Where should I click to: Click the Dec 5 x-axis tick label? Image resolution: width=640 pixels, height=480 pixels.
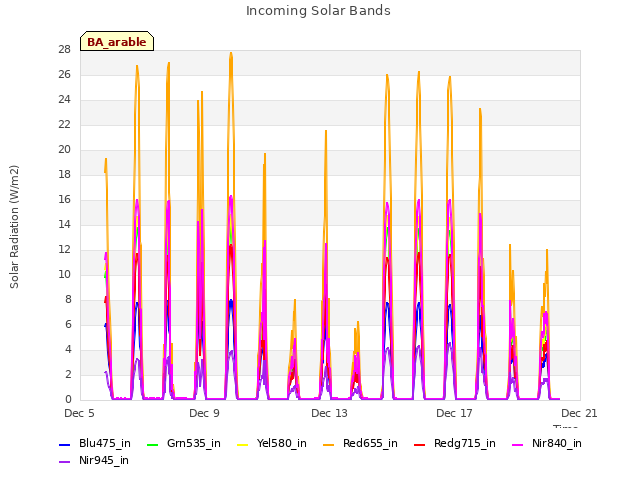[79, 413]
